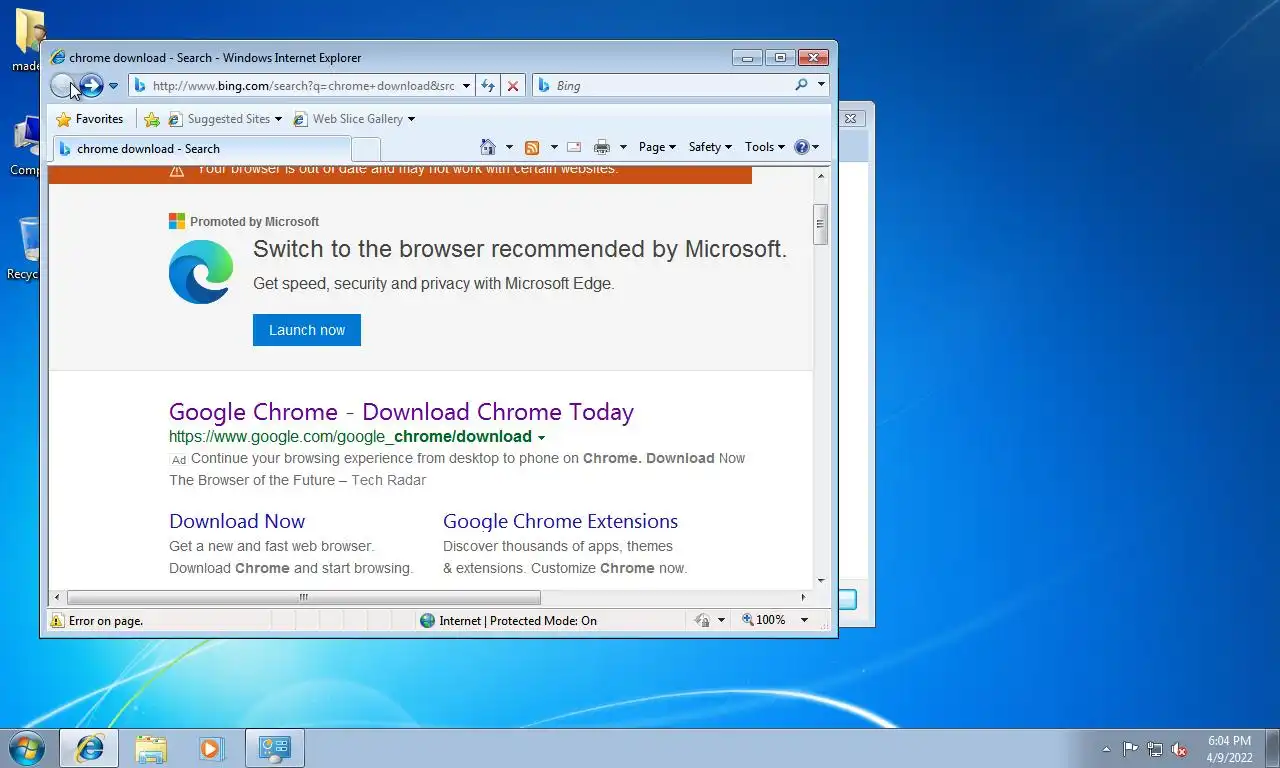This screenshot has width=1280, height=768.
Task: Click the vertical scrollbar up arrow
Action: [x=821, y=176]
